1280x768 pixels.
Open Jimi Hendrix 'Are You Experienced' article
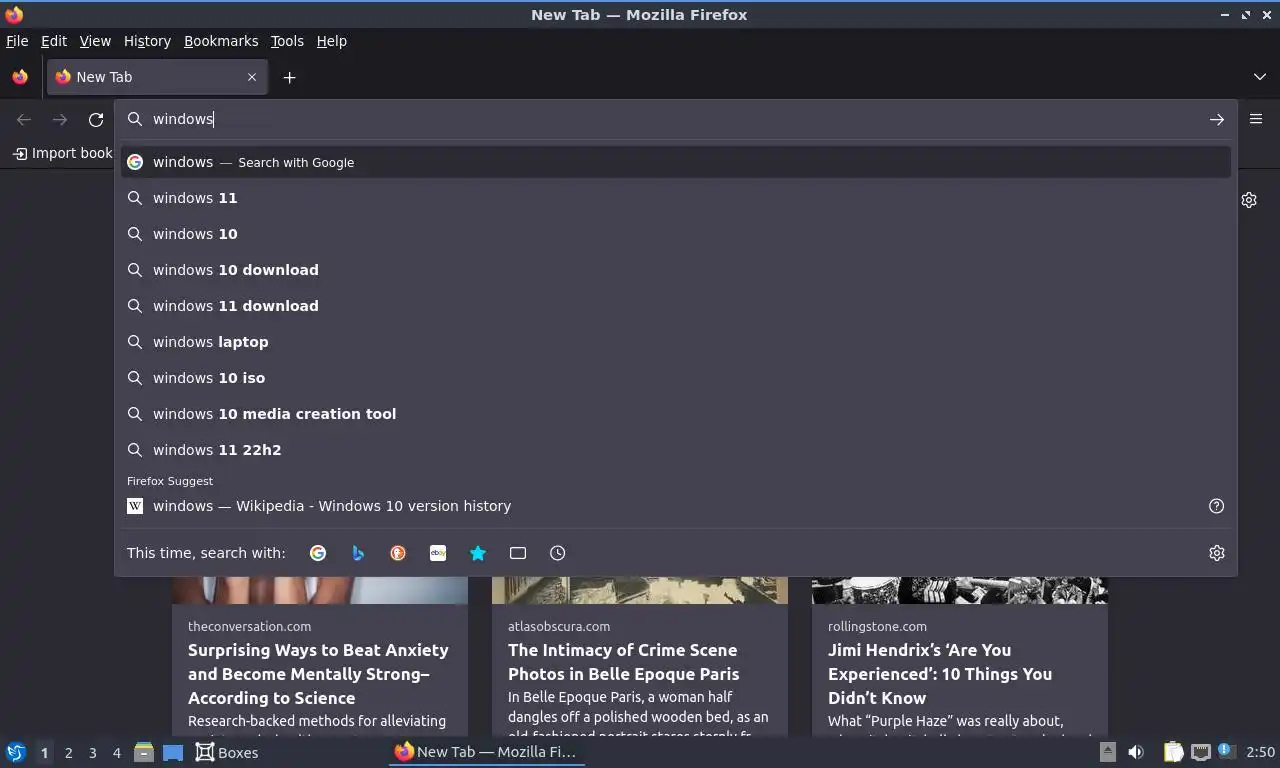(940, 674)
